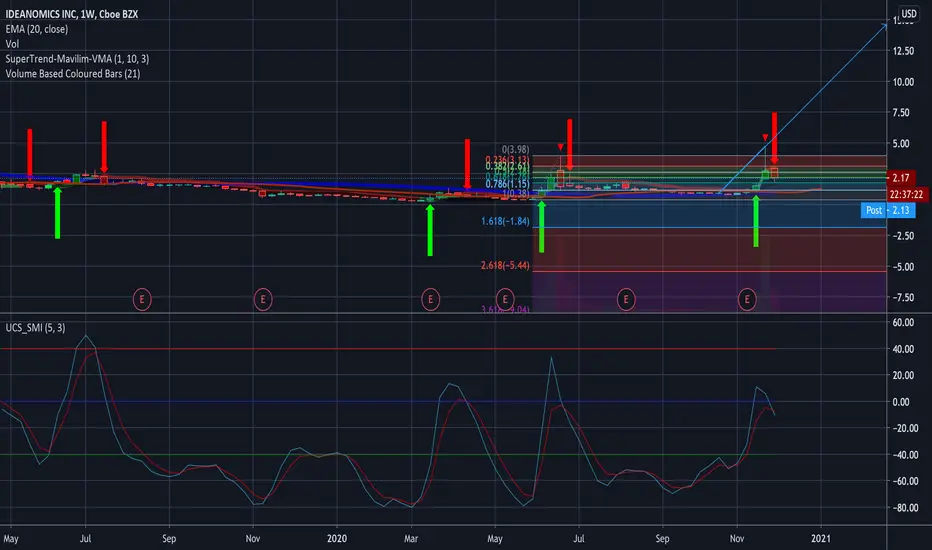Click the 10.00 price axis value

(x=903, y=82)
